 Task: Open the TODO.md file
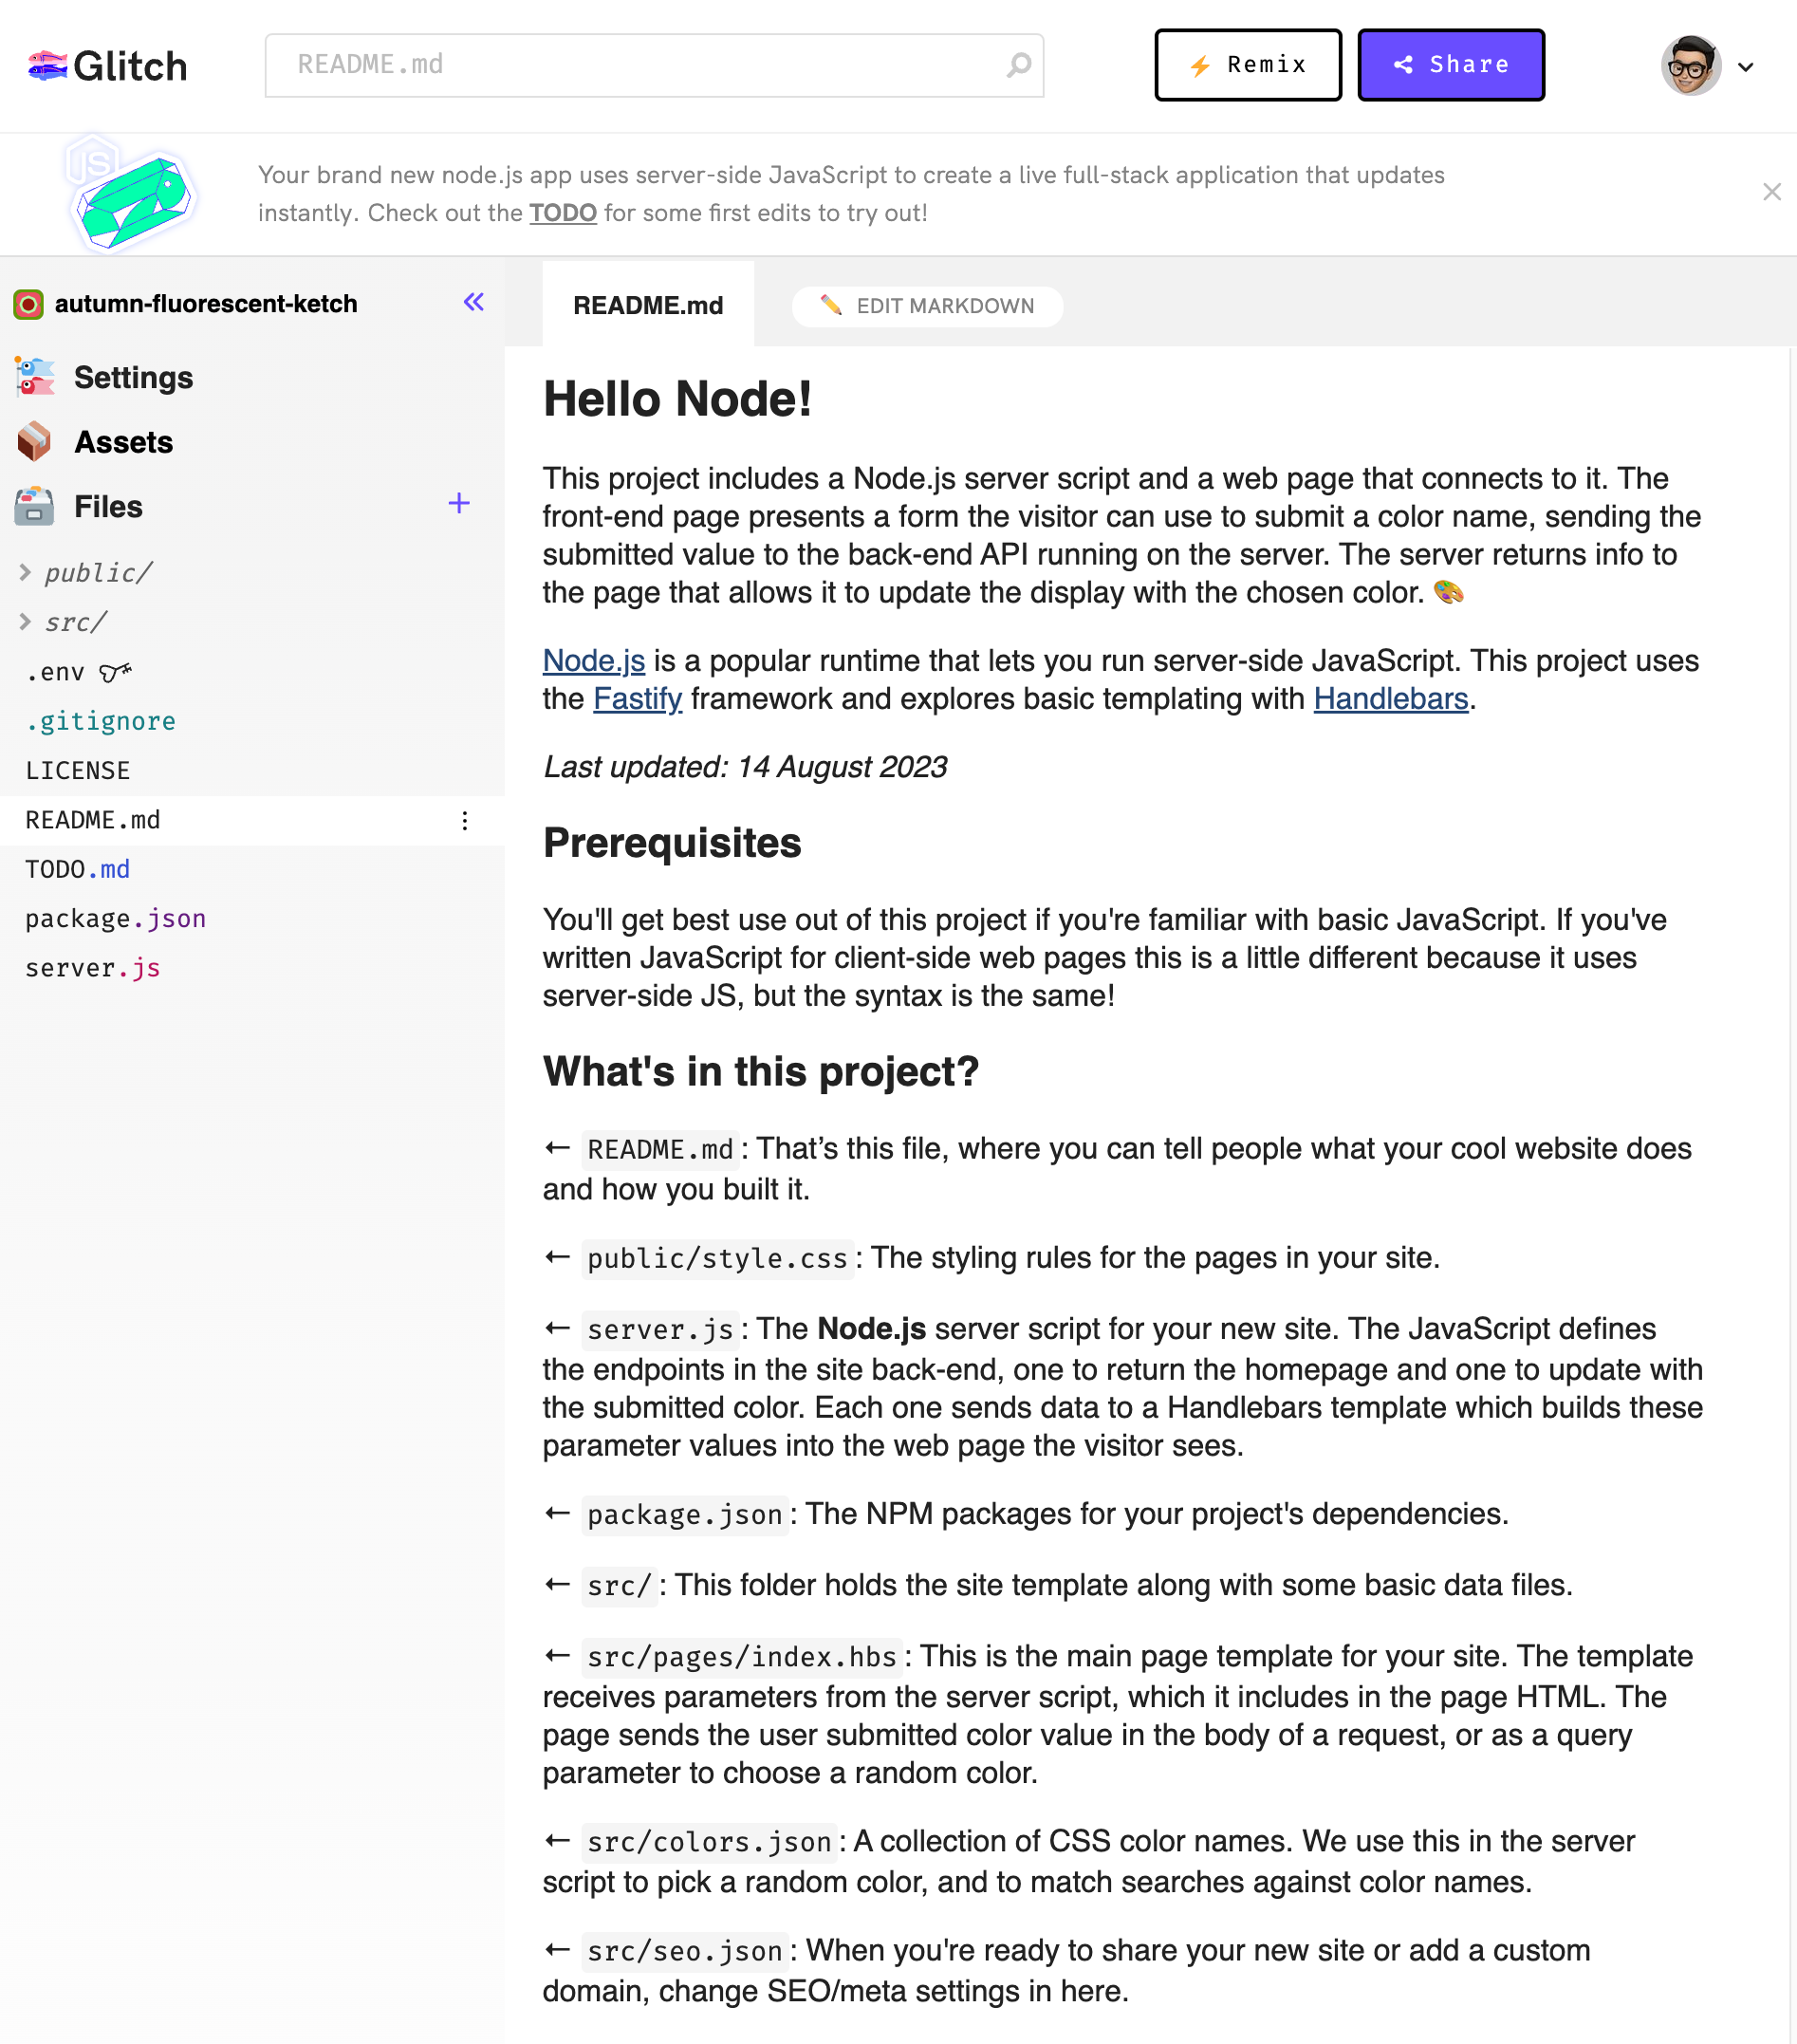coord(78,869)
